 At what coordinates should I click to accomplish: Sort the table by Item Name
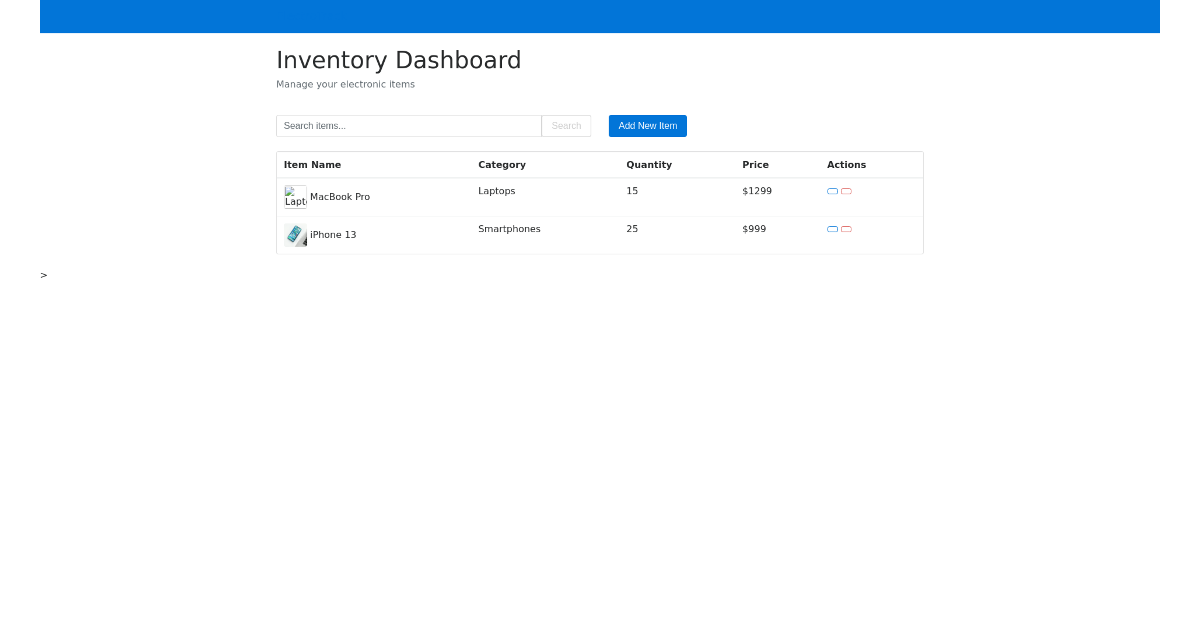pyautogui.click(x=312, y=164)
